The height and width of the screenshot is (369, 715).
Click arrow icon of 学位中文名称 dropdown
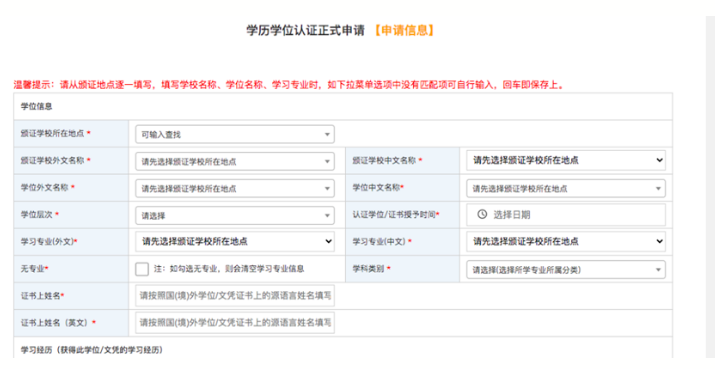click(x=658, y=188)
